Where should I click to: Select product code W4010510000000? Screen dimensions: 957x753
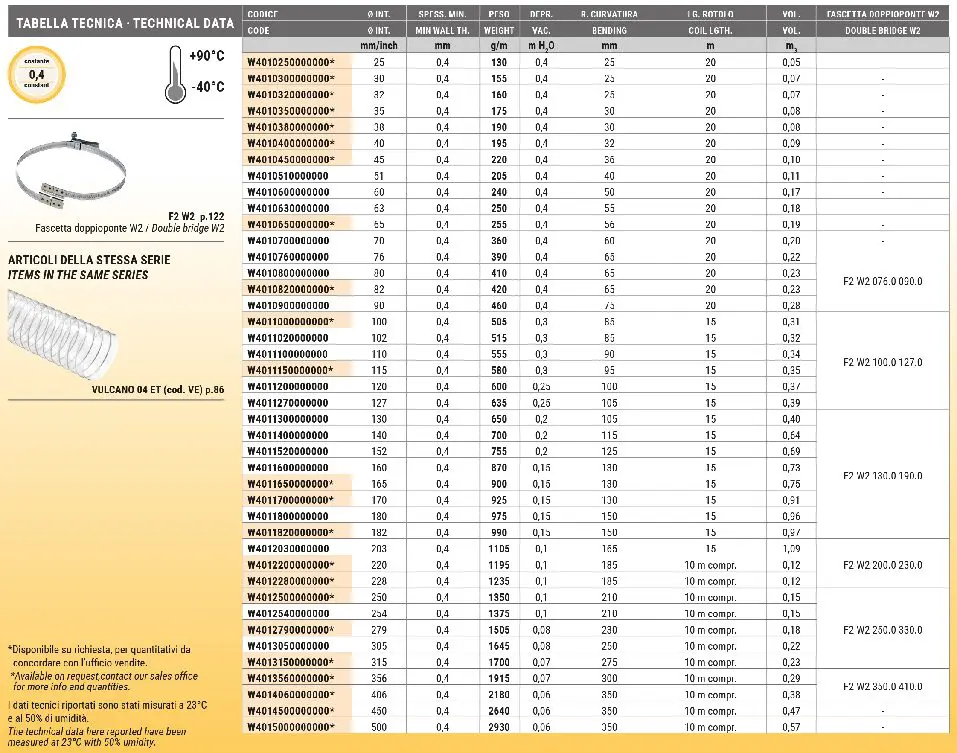tap(287, 176)
